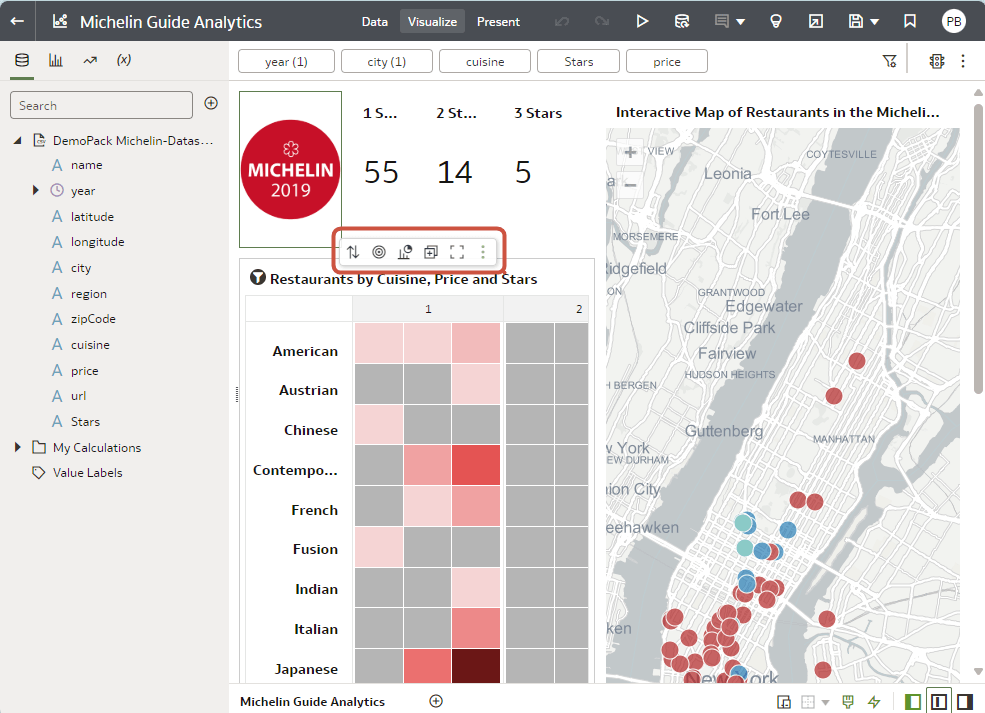Click the 55 one-star count tile
The width and height of the screenshot is (985, 713).
pyautogui.click(x=381, y=172)
